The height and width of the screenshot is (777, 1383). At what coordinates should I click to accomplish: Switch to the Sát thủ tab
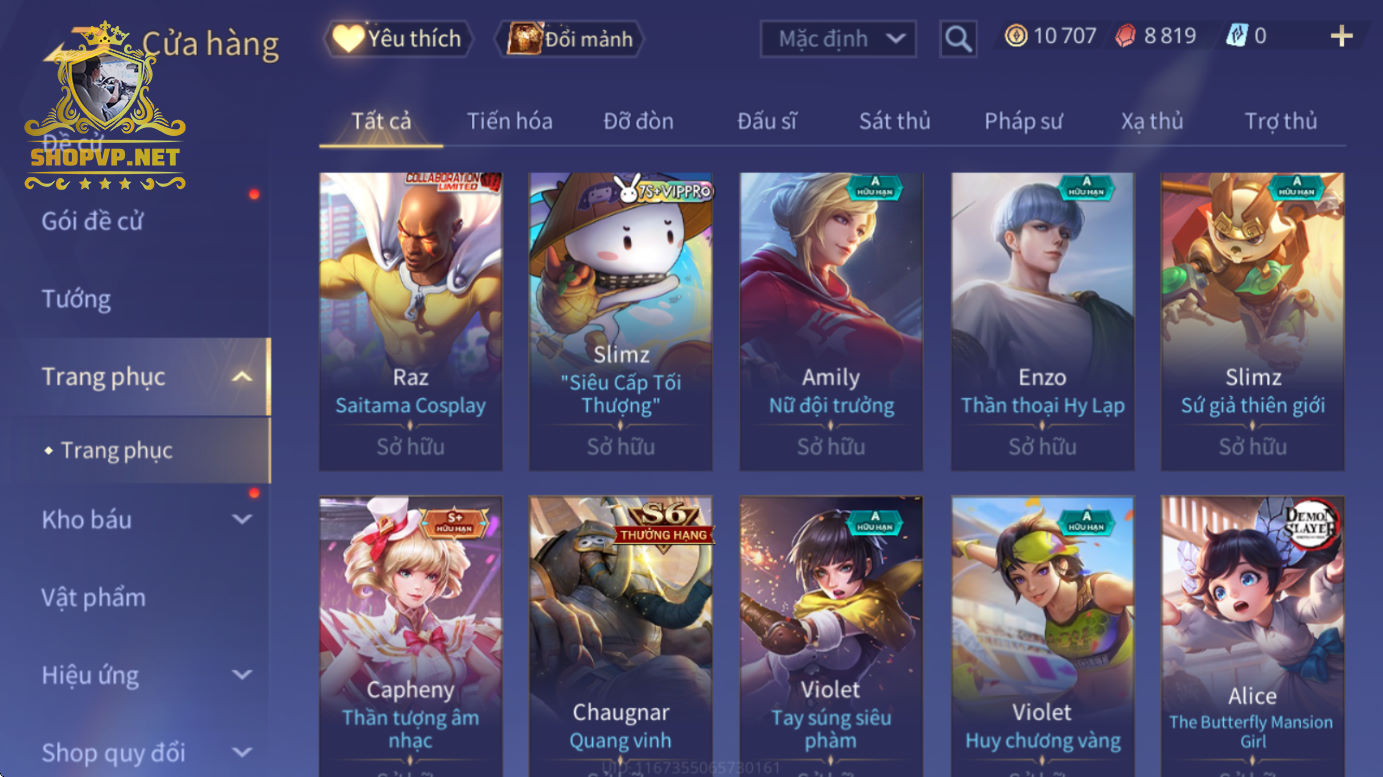point(894,121)
